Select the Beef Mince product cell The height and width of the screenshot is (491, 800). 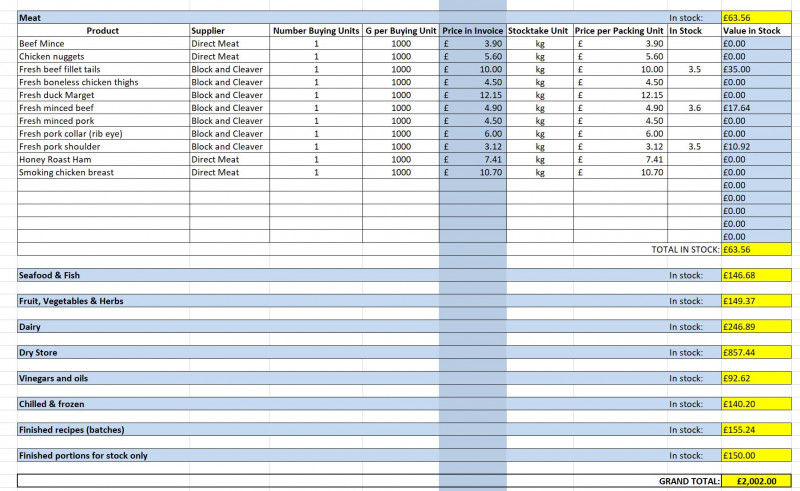(x=103, y=43)
